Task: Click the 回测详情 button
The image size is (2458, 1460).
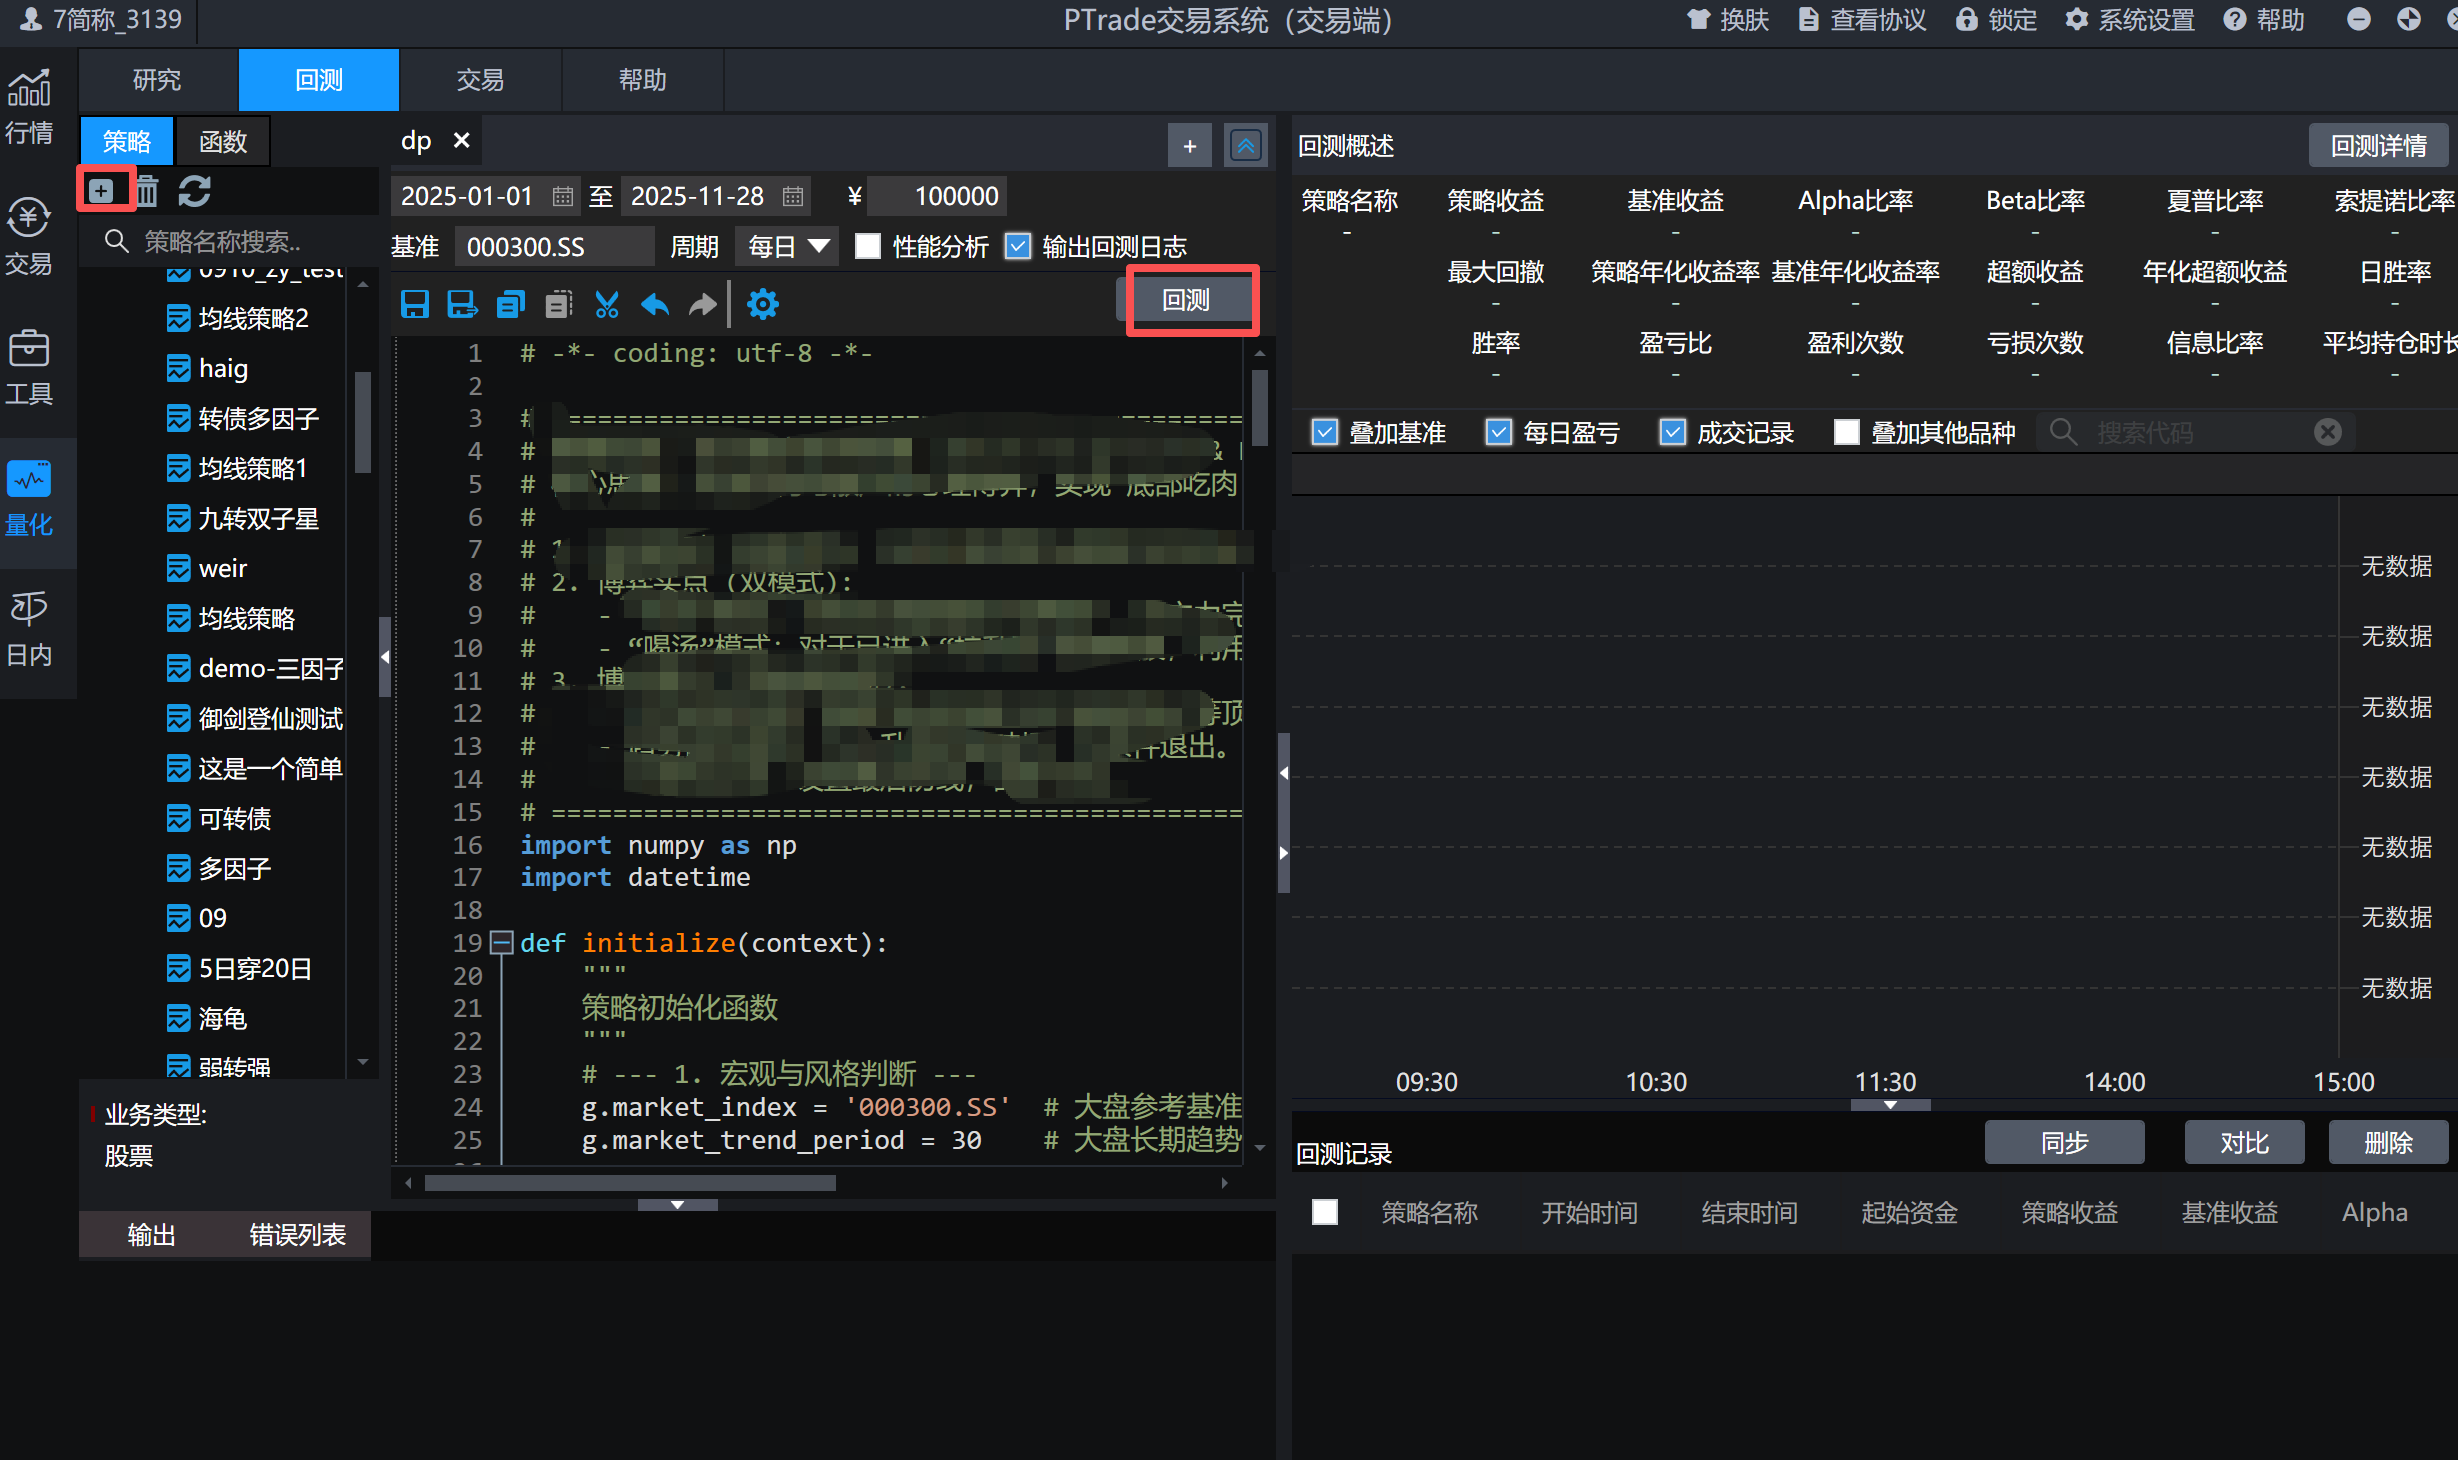Action: [2377, 146]
